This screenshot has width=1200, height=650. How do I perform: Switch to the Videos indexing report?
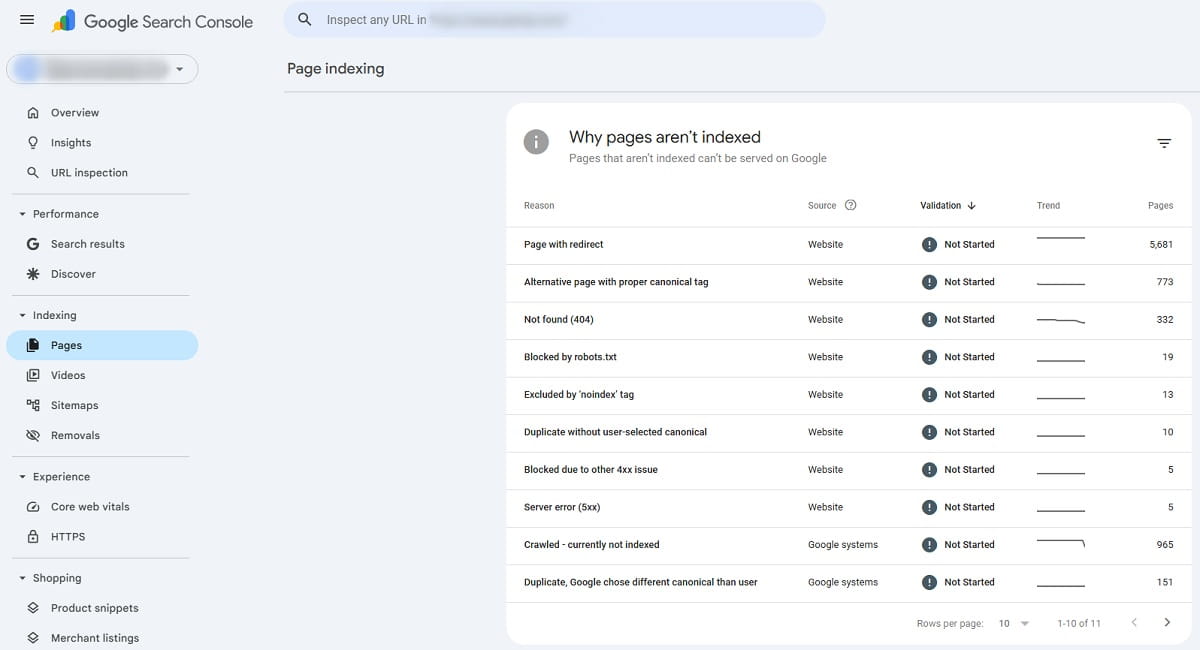(33, 375)
